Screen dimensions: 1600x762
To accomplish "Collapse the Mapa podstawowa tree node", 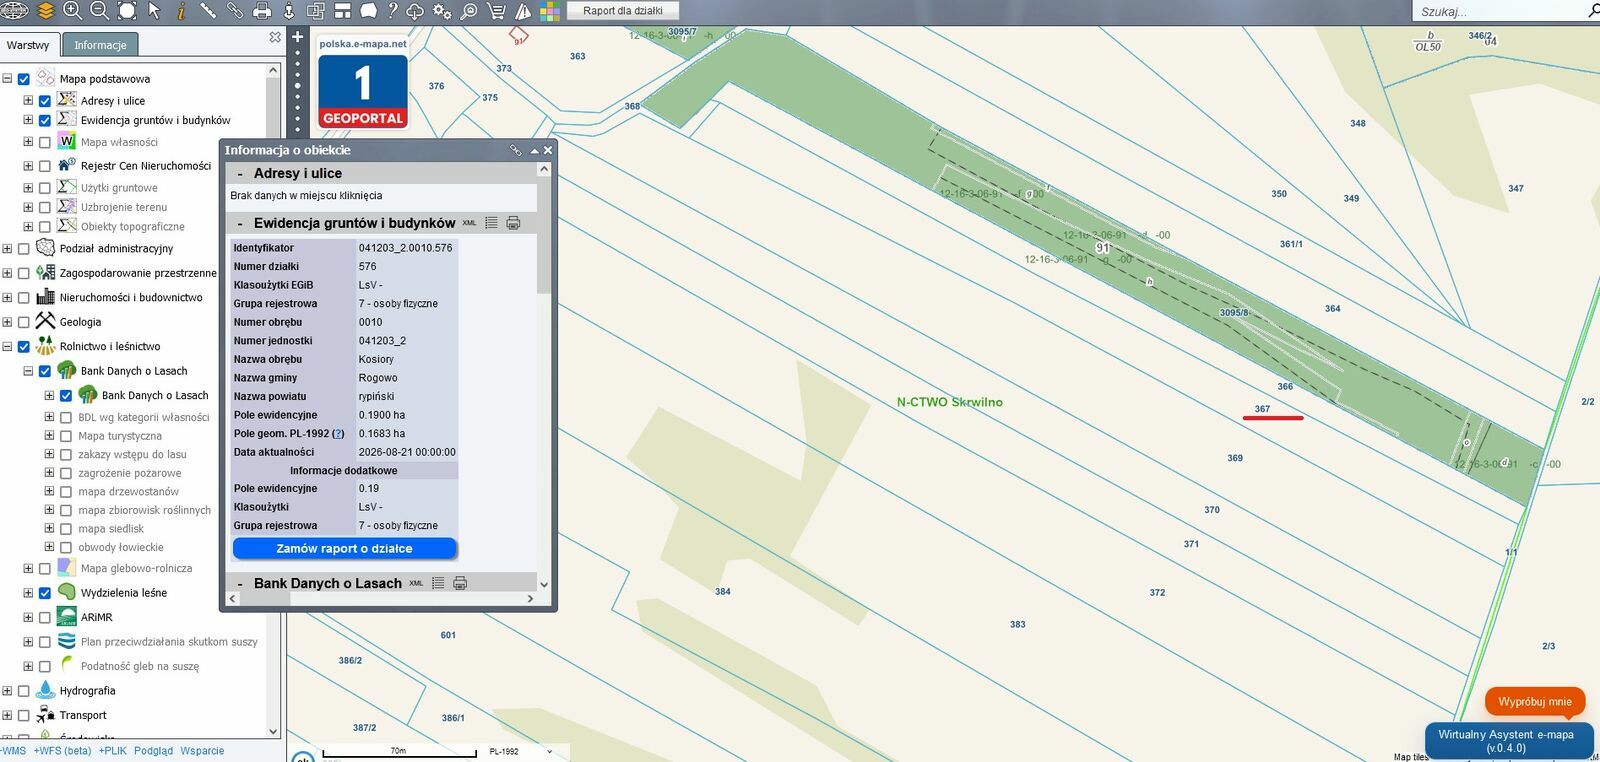I will click(7, 79).
